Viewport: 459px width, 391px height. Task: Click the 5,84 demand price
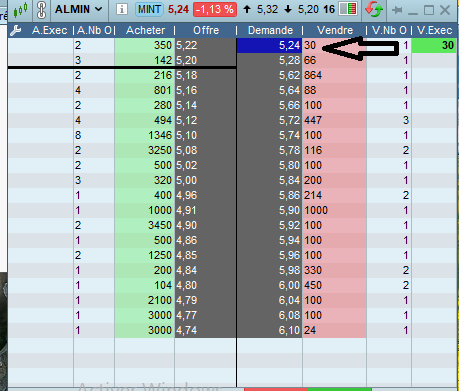(x=290, y=180)
